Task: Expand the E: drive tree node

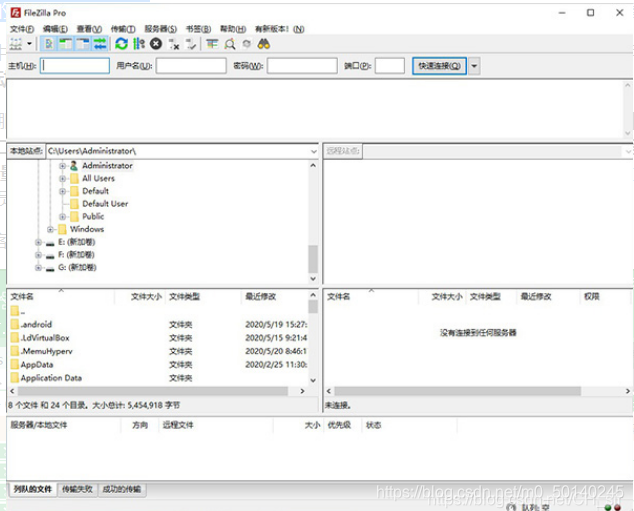Action: click(x=38, y=242)
